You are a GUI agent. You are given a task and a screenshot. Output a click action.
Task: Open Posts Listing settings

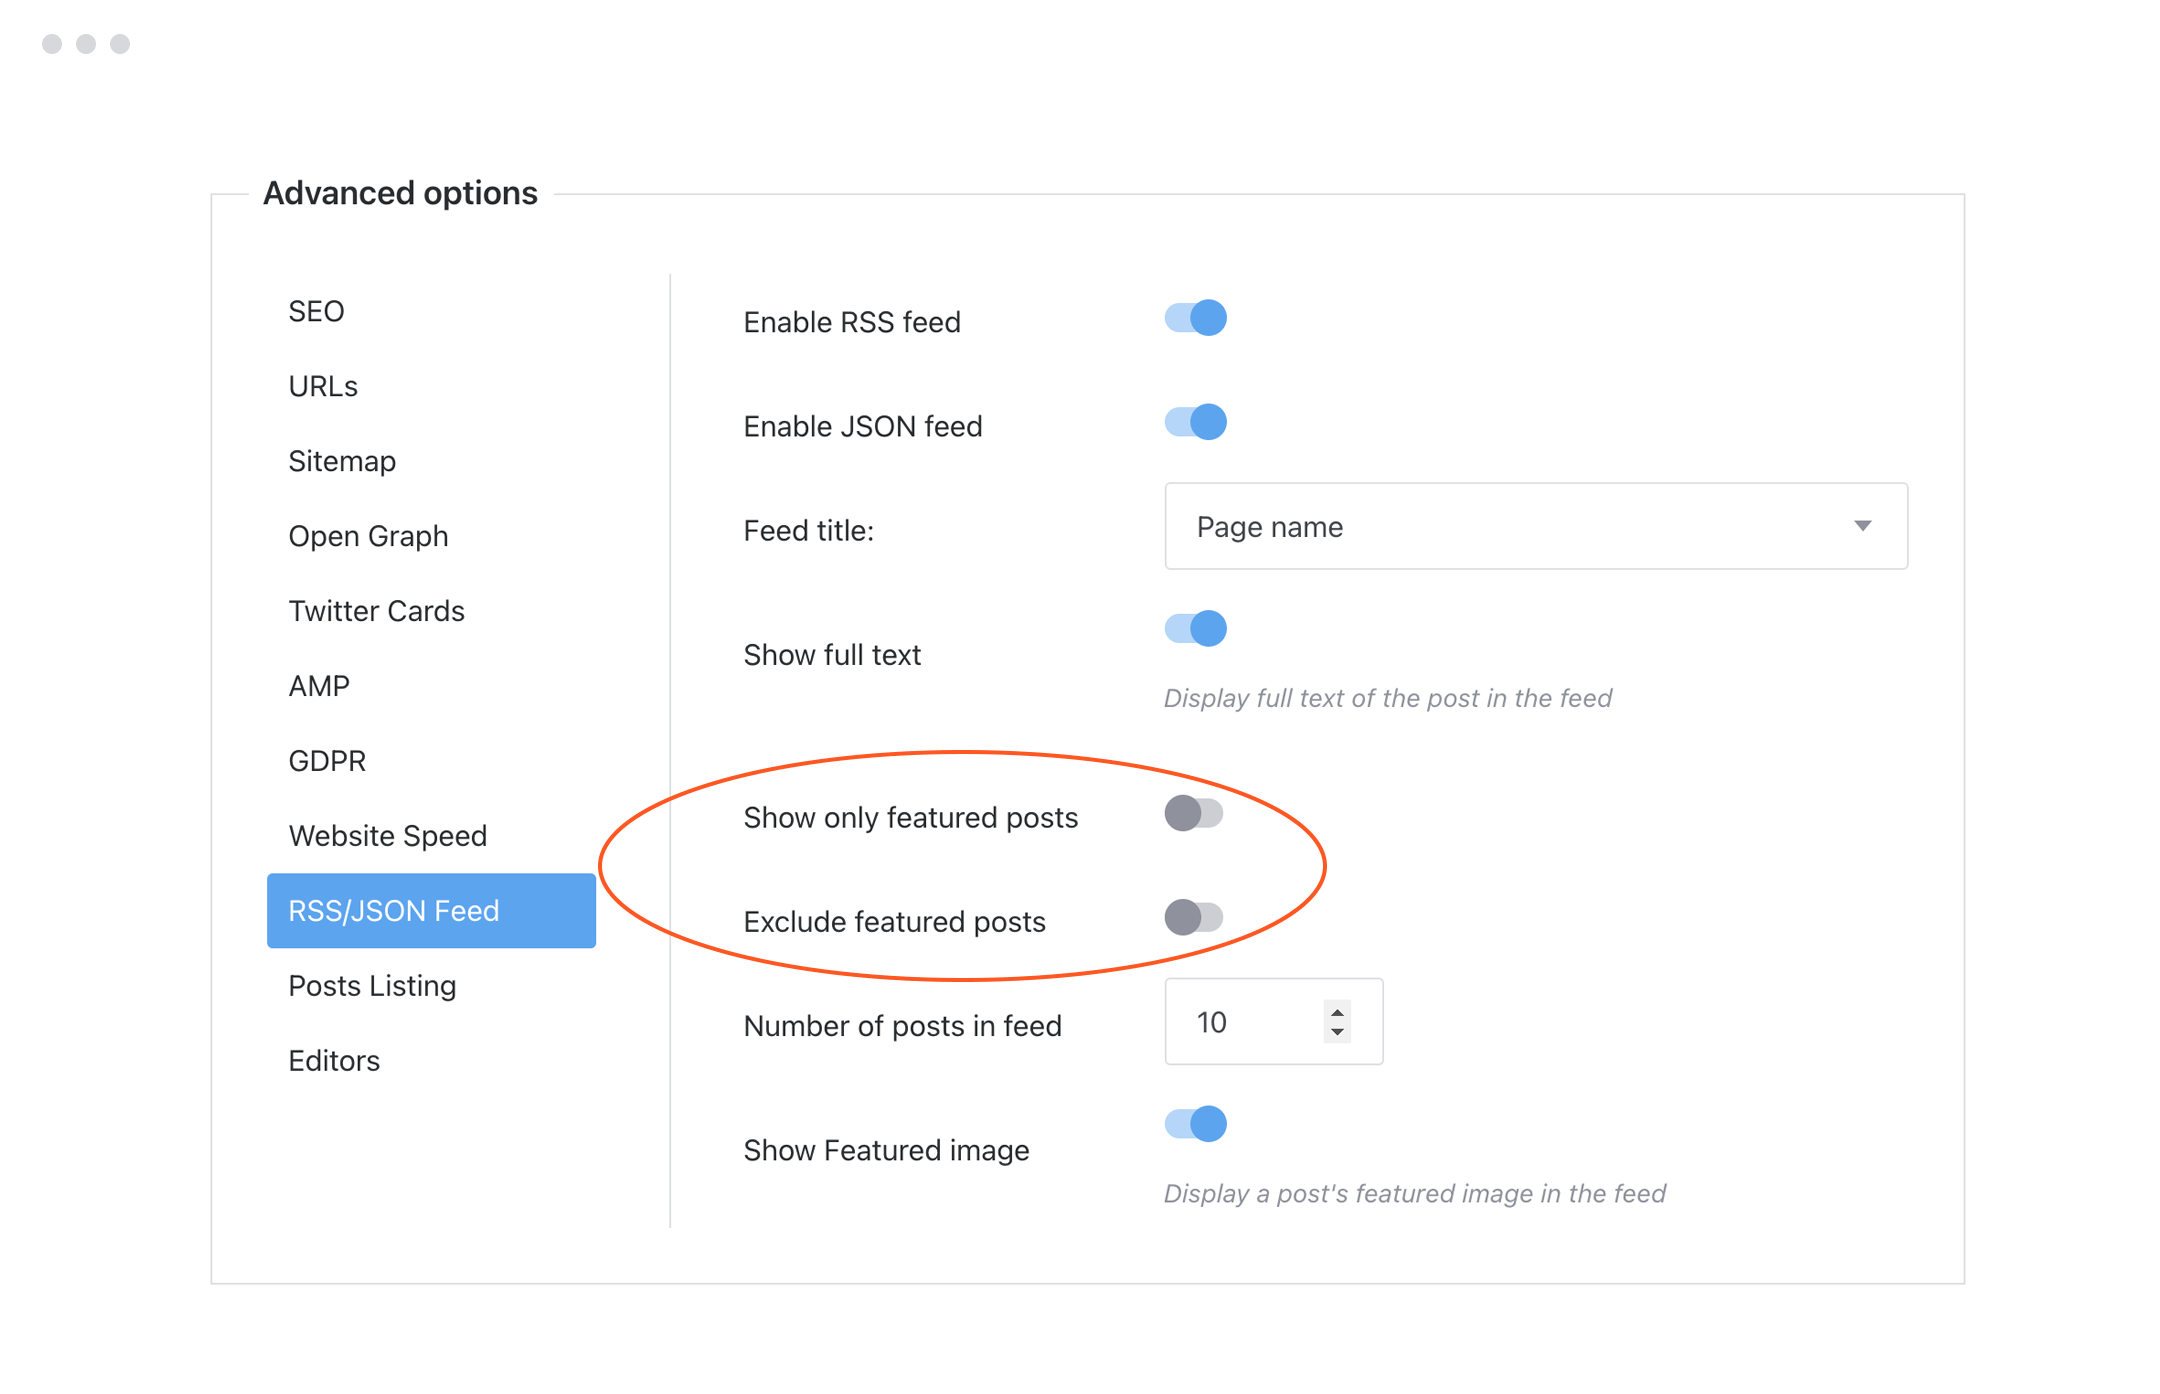click(371, 986)
